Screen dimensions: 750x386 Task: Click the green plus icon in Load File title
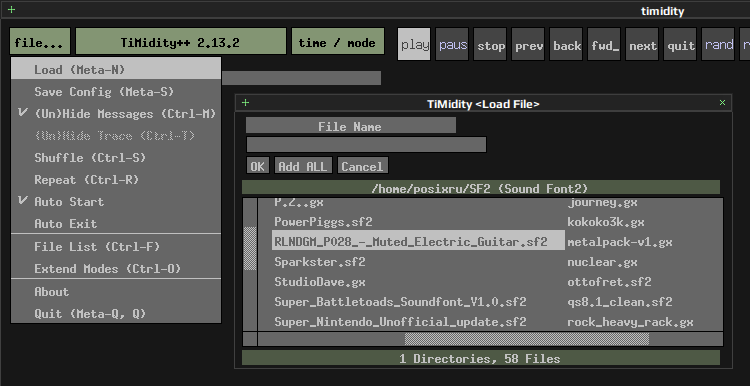[245, 102]
